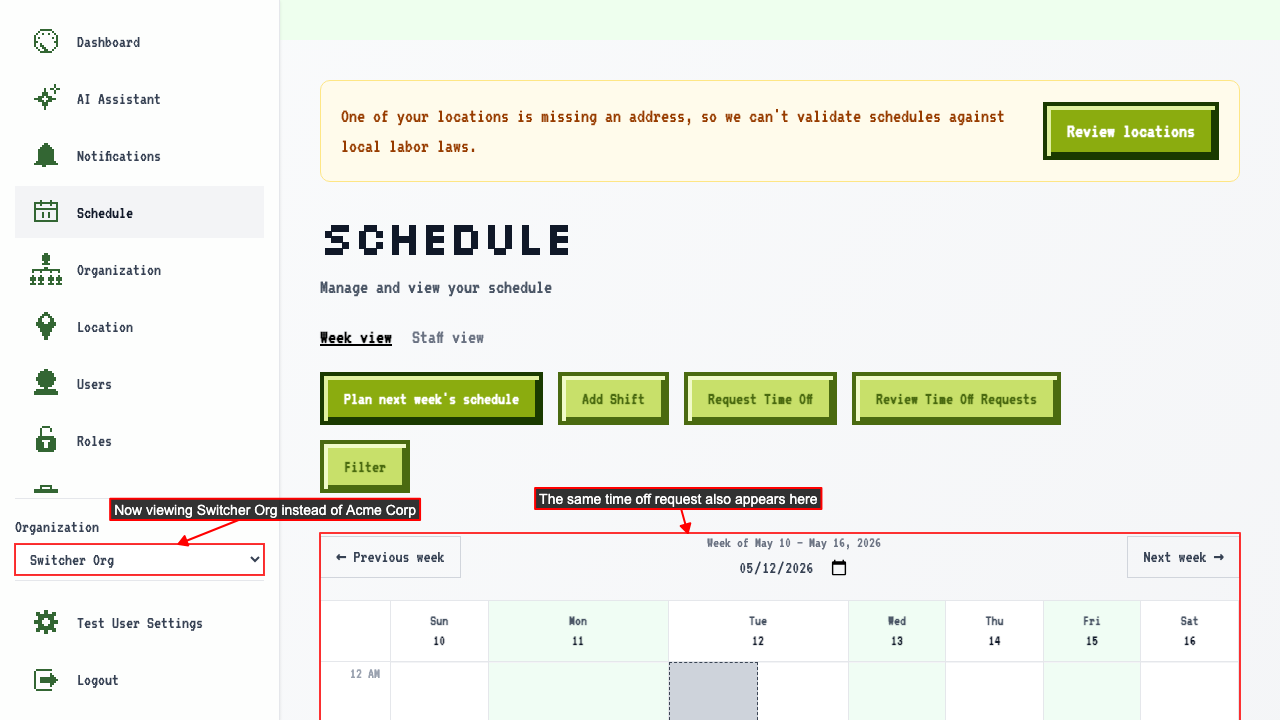Open Test User Settings

click(x=139, y=623)
